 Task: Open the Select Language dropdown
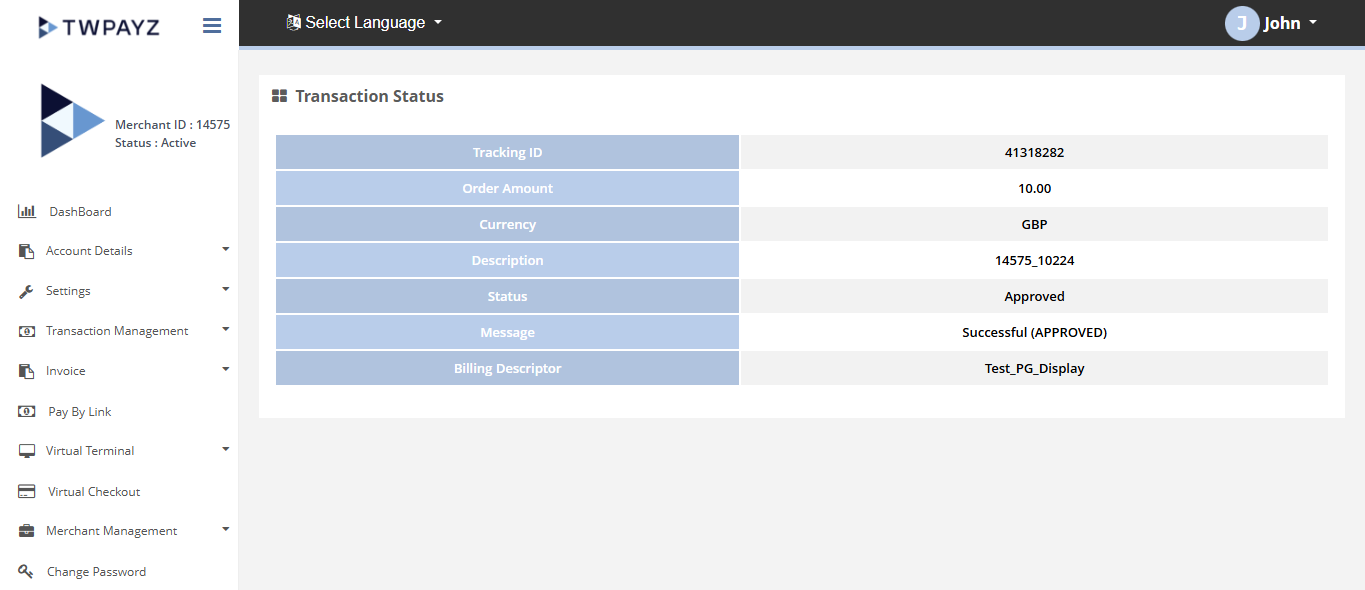coord(364,22)
